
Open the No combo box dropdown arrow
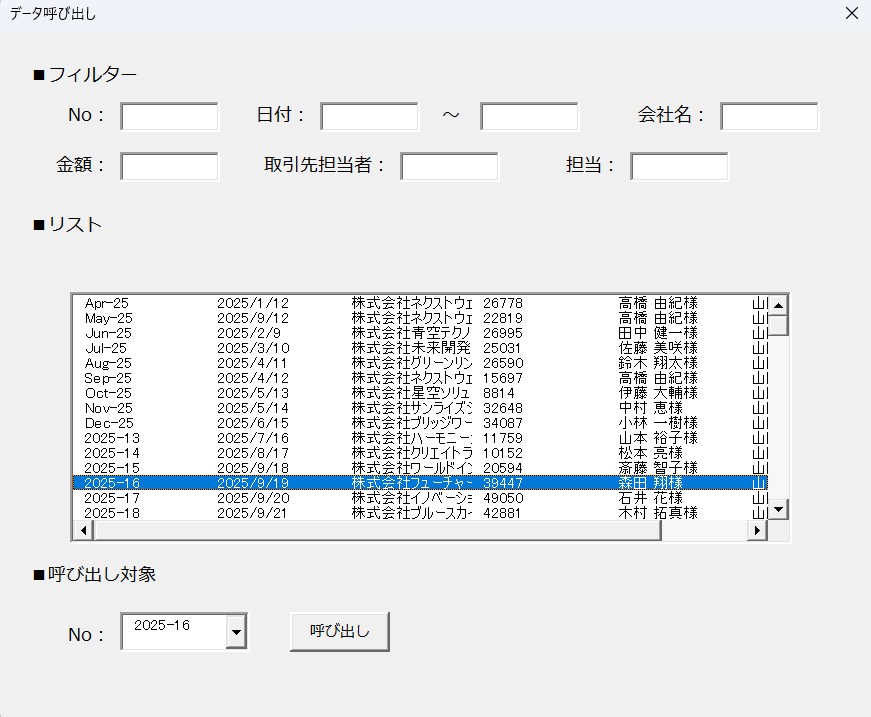click(236, 631)
